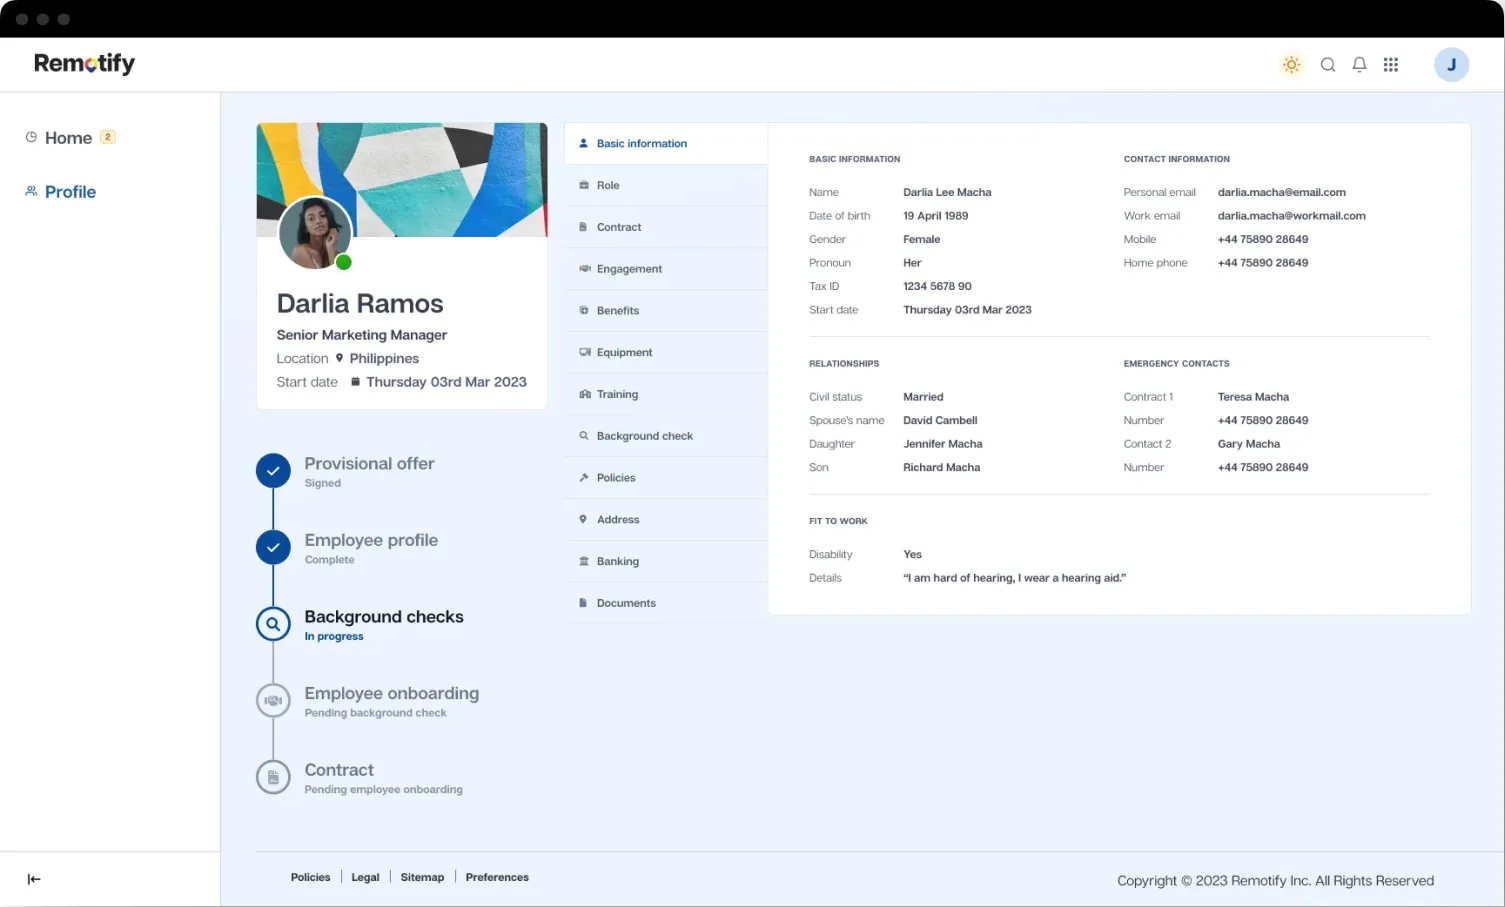Screen dimensions: 1505x907
Task: Collapse the sidebar using bottom-left arrow icon
Action: (x=34, y=879)
